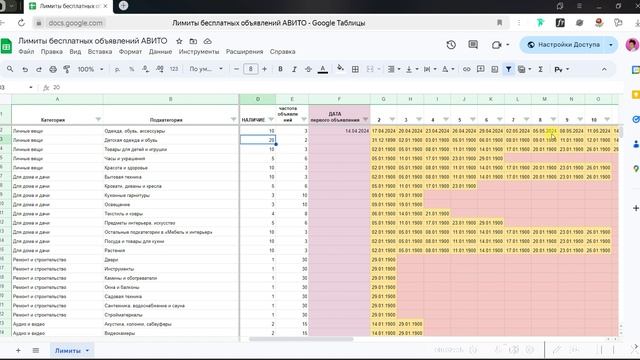640x360 pixels.
Task: Collapse the toolbar with the up chevron
Action: [604, 69]
